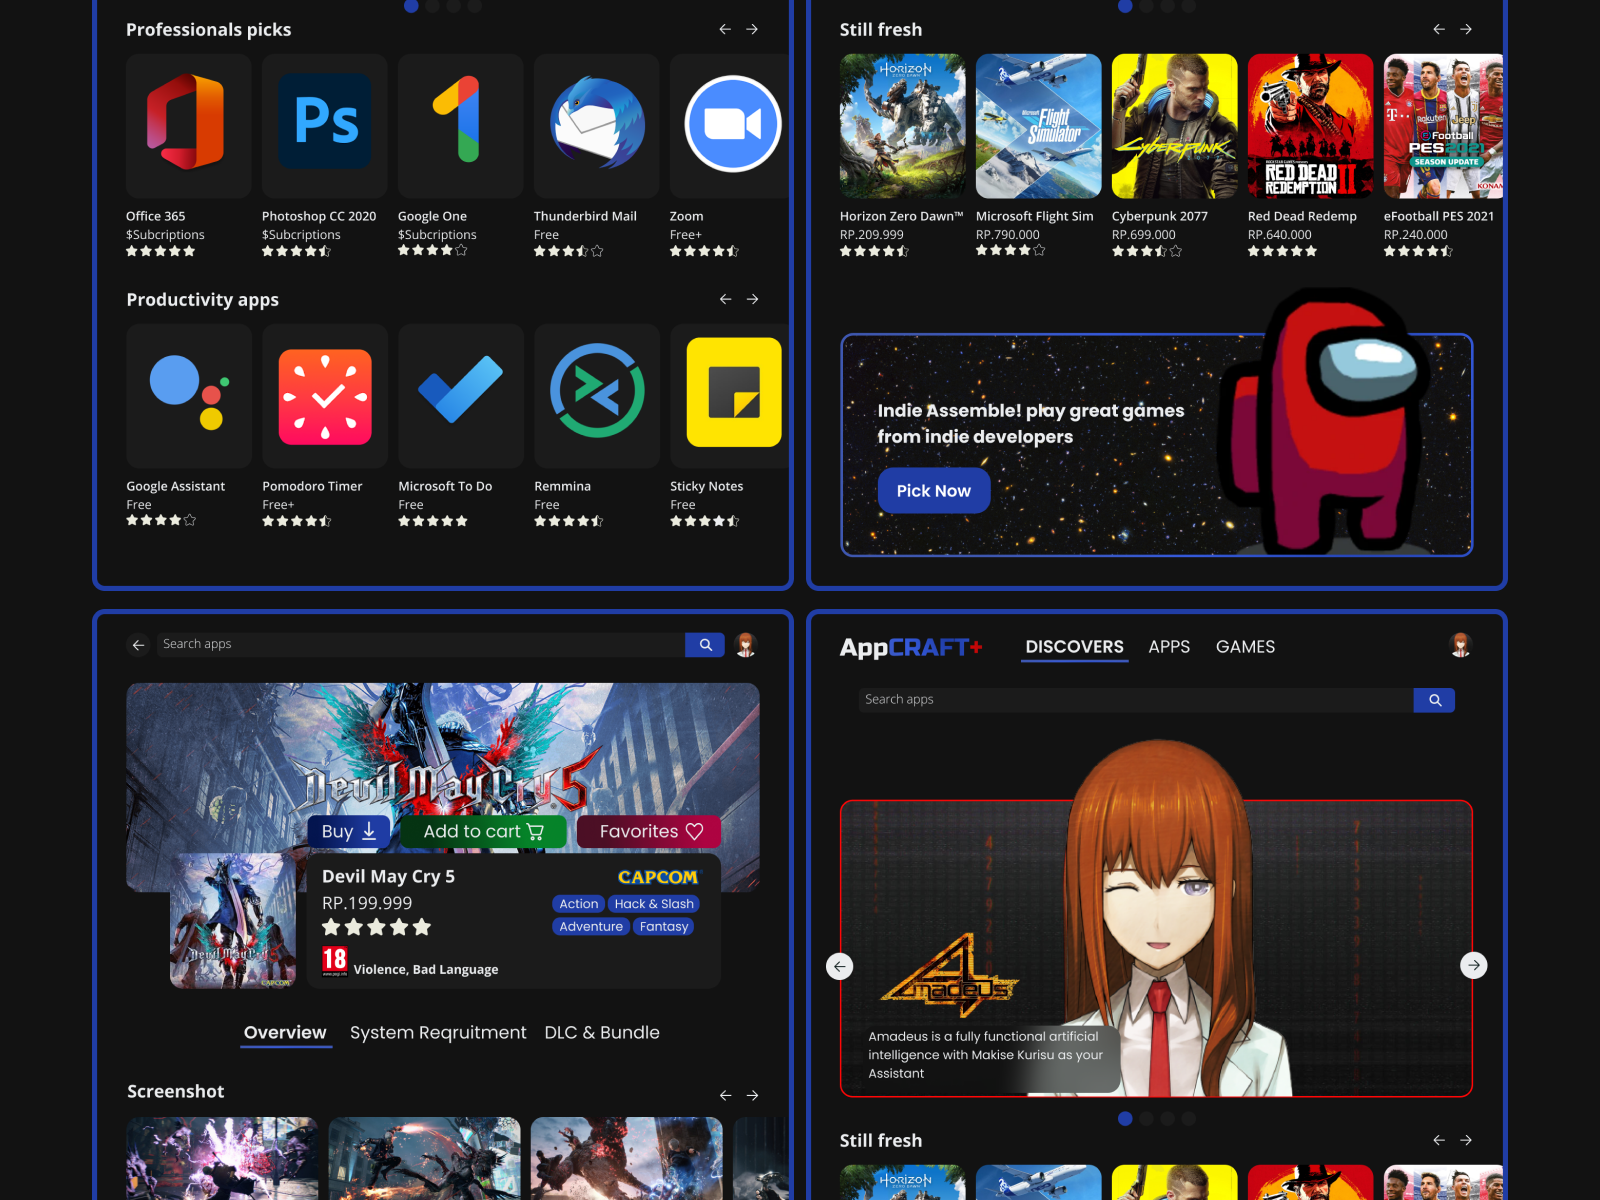Show next Amadeus banner slide
Image resolution: width=1600 pixels, height=1200 pixels.
pos(1473,966)
